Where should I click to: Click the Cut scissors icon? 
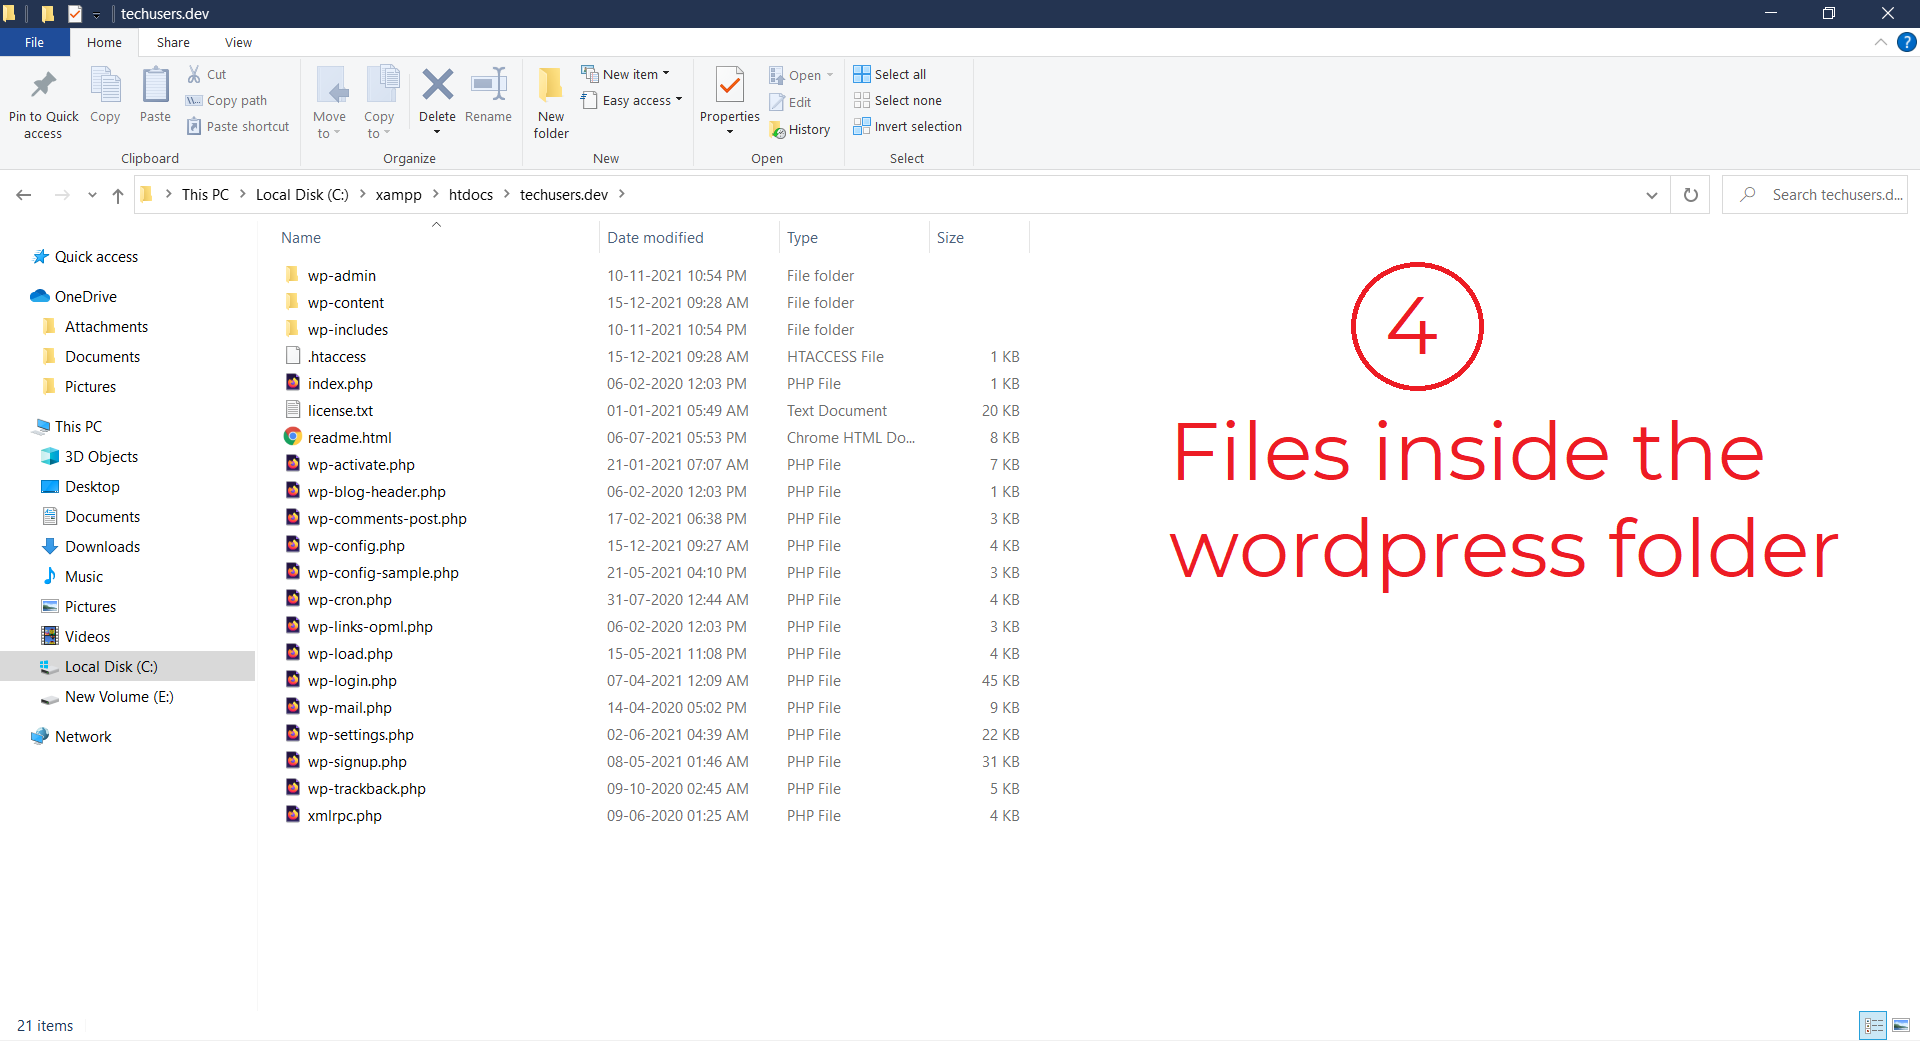(x=194, y=74)
